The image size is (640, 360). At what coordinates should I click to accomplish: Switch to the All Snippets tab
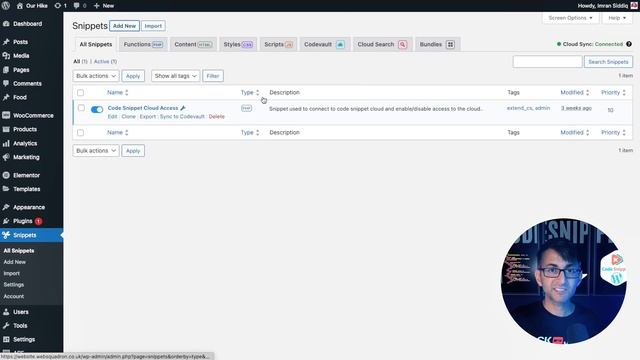[x=96, y=44]
